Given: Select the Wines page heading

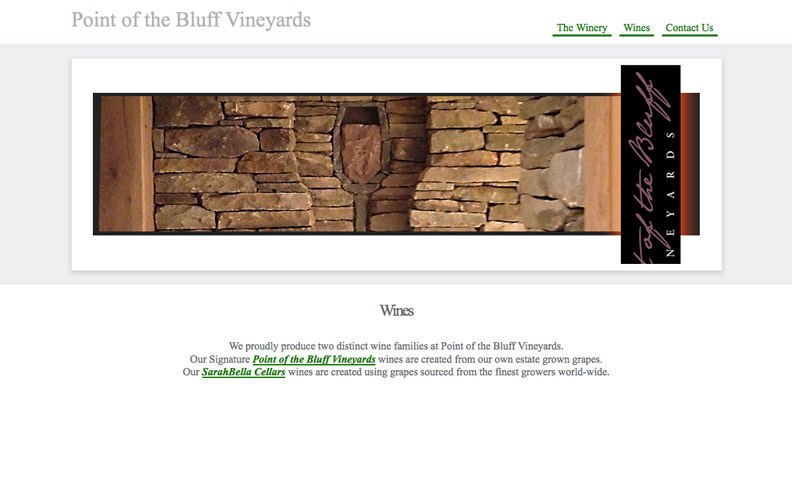Looking at the screenshot, I should coord(397,311).
